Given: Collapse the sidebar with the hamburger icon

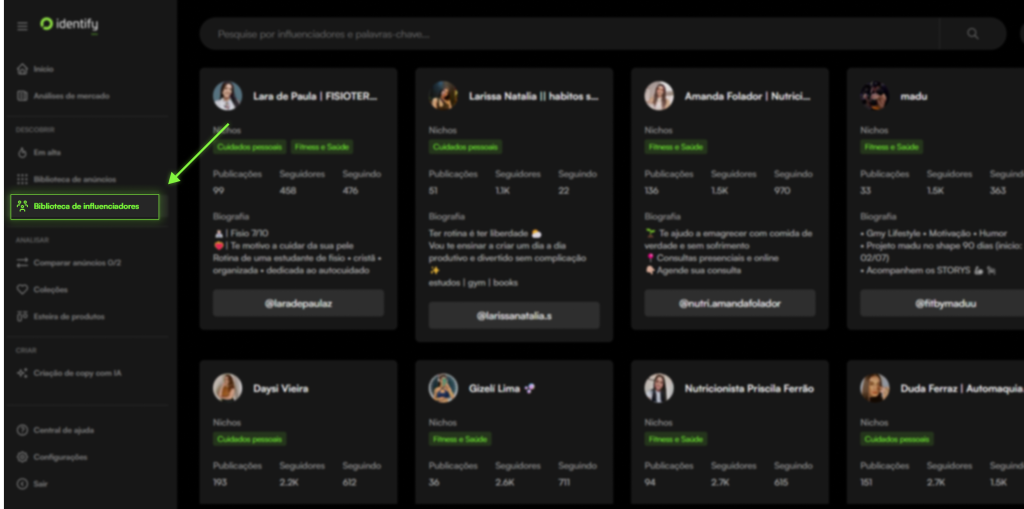Looking at the screenshot, I should (x=22, y=26).
